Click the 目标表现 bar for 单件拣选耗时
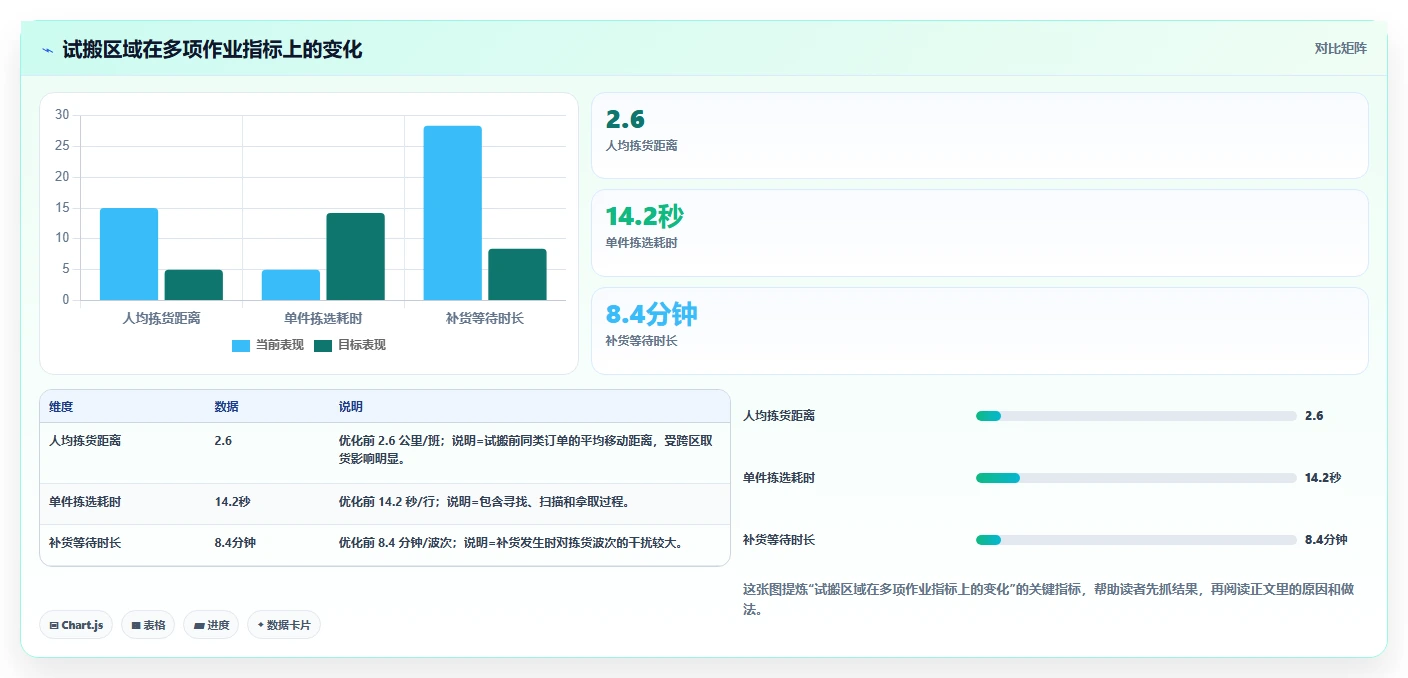This screenshot has height=678, width=1408. 355,256
